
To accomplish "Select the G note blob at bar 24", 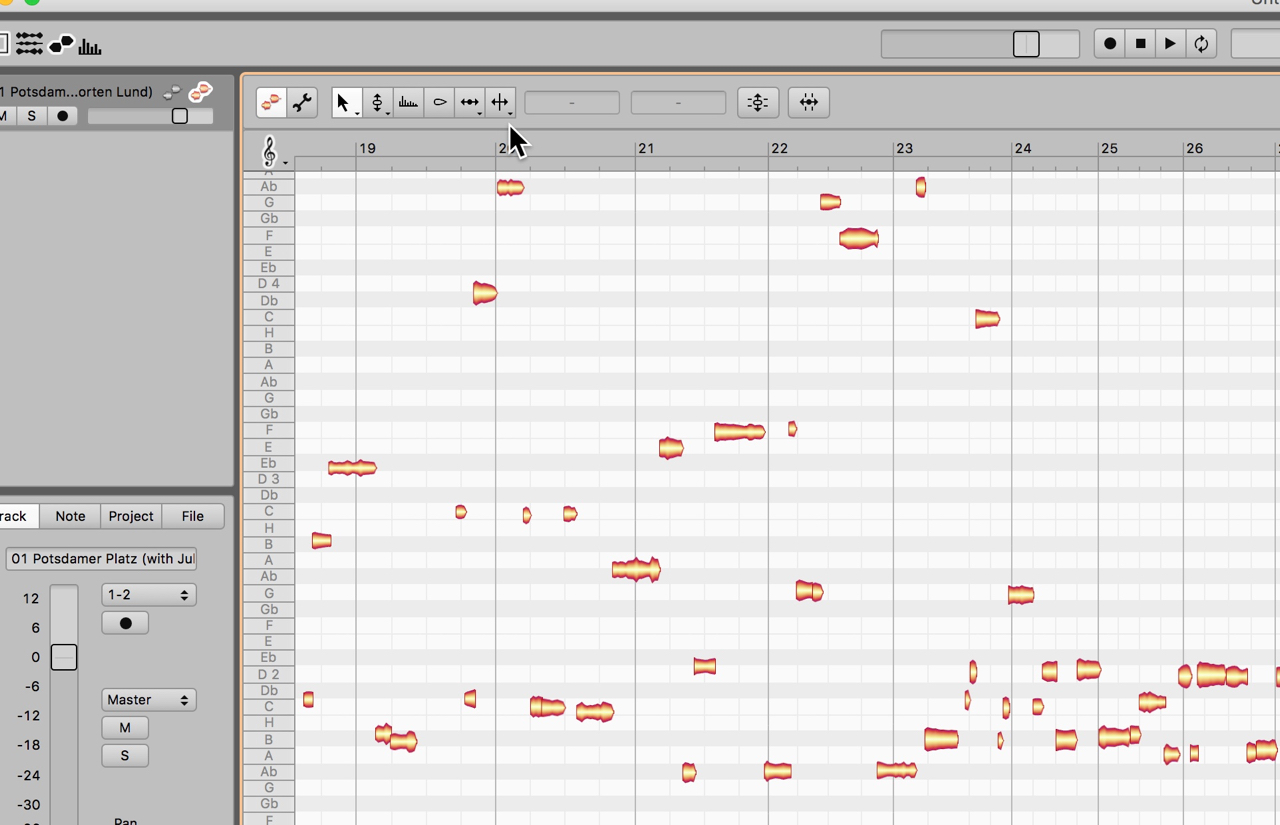I will [x=1021, y=595].
